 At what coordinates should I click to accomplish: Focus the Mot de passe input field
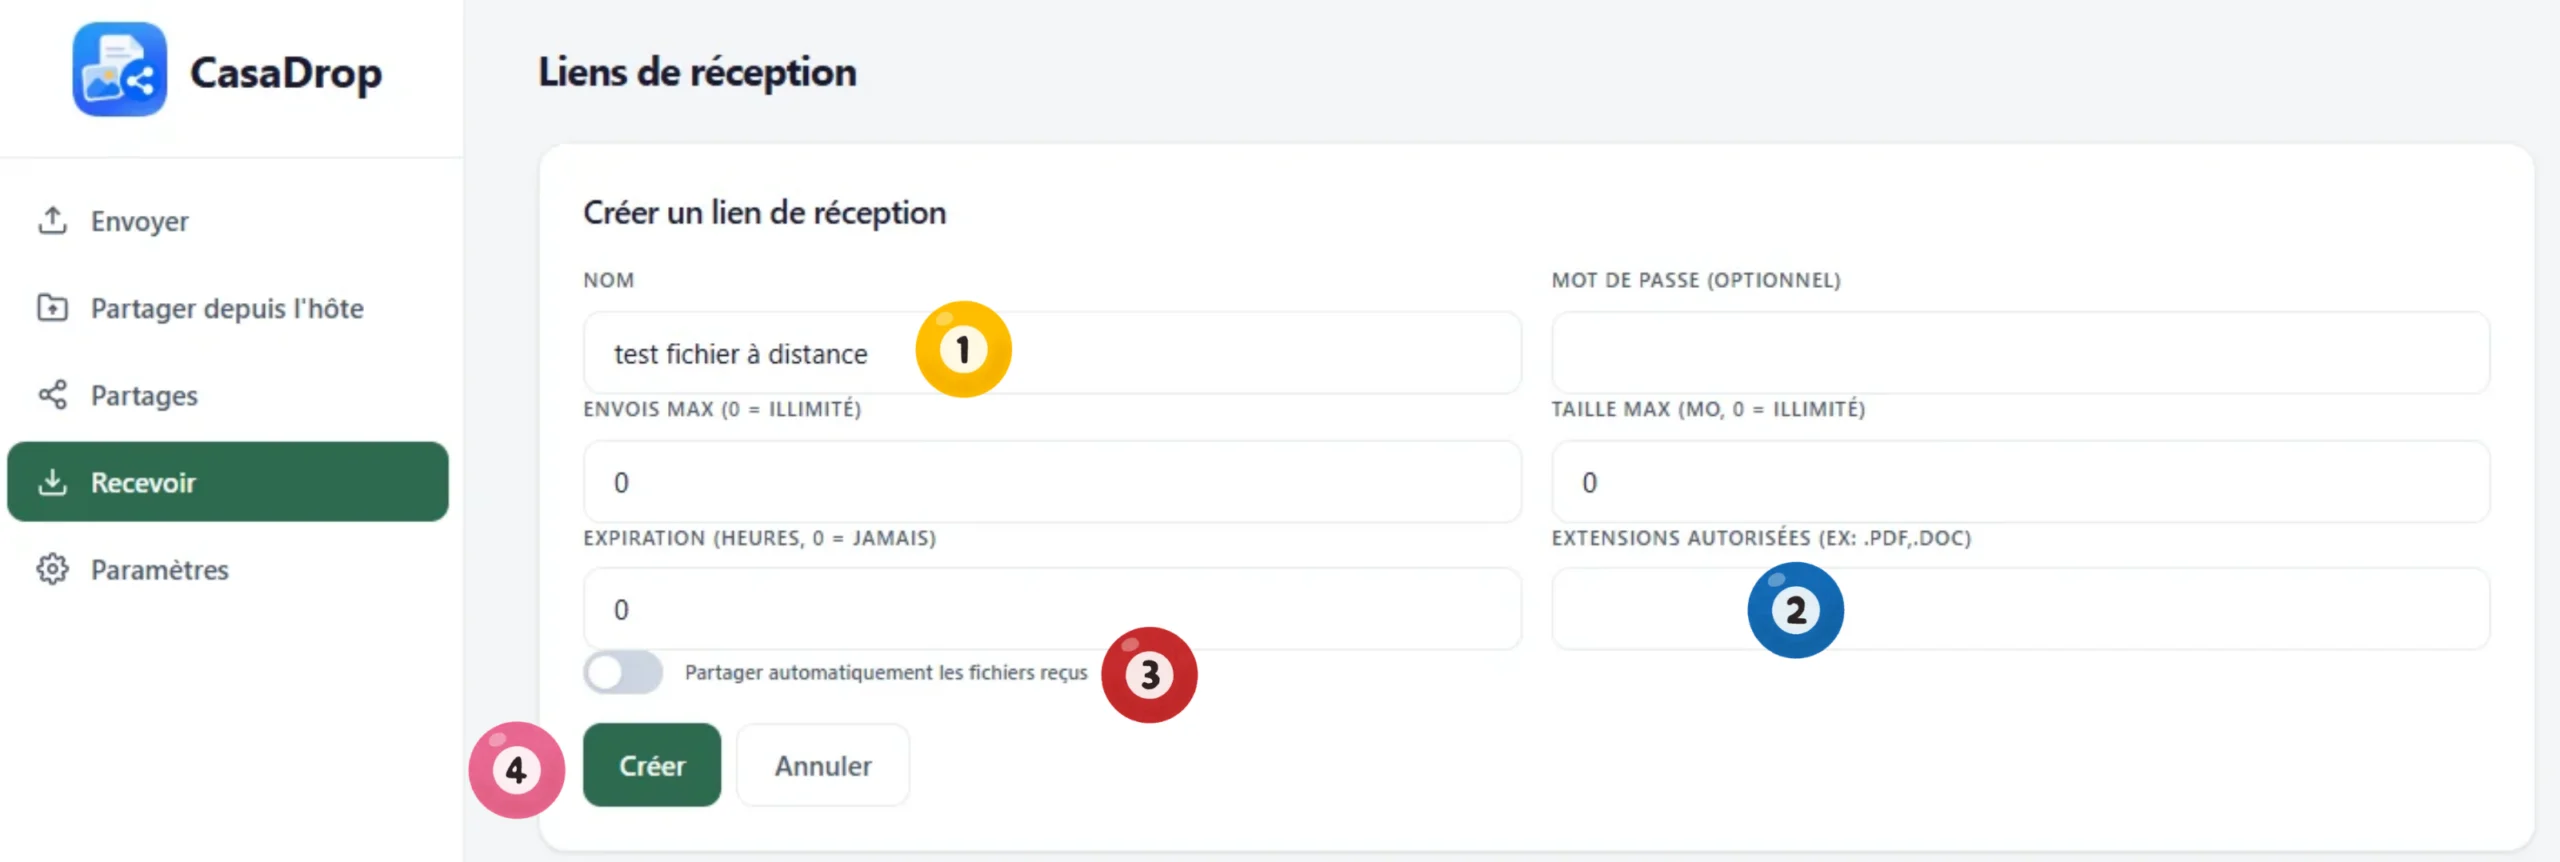tap(2020, 353)
